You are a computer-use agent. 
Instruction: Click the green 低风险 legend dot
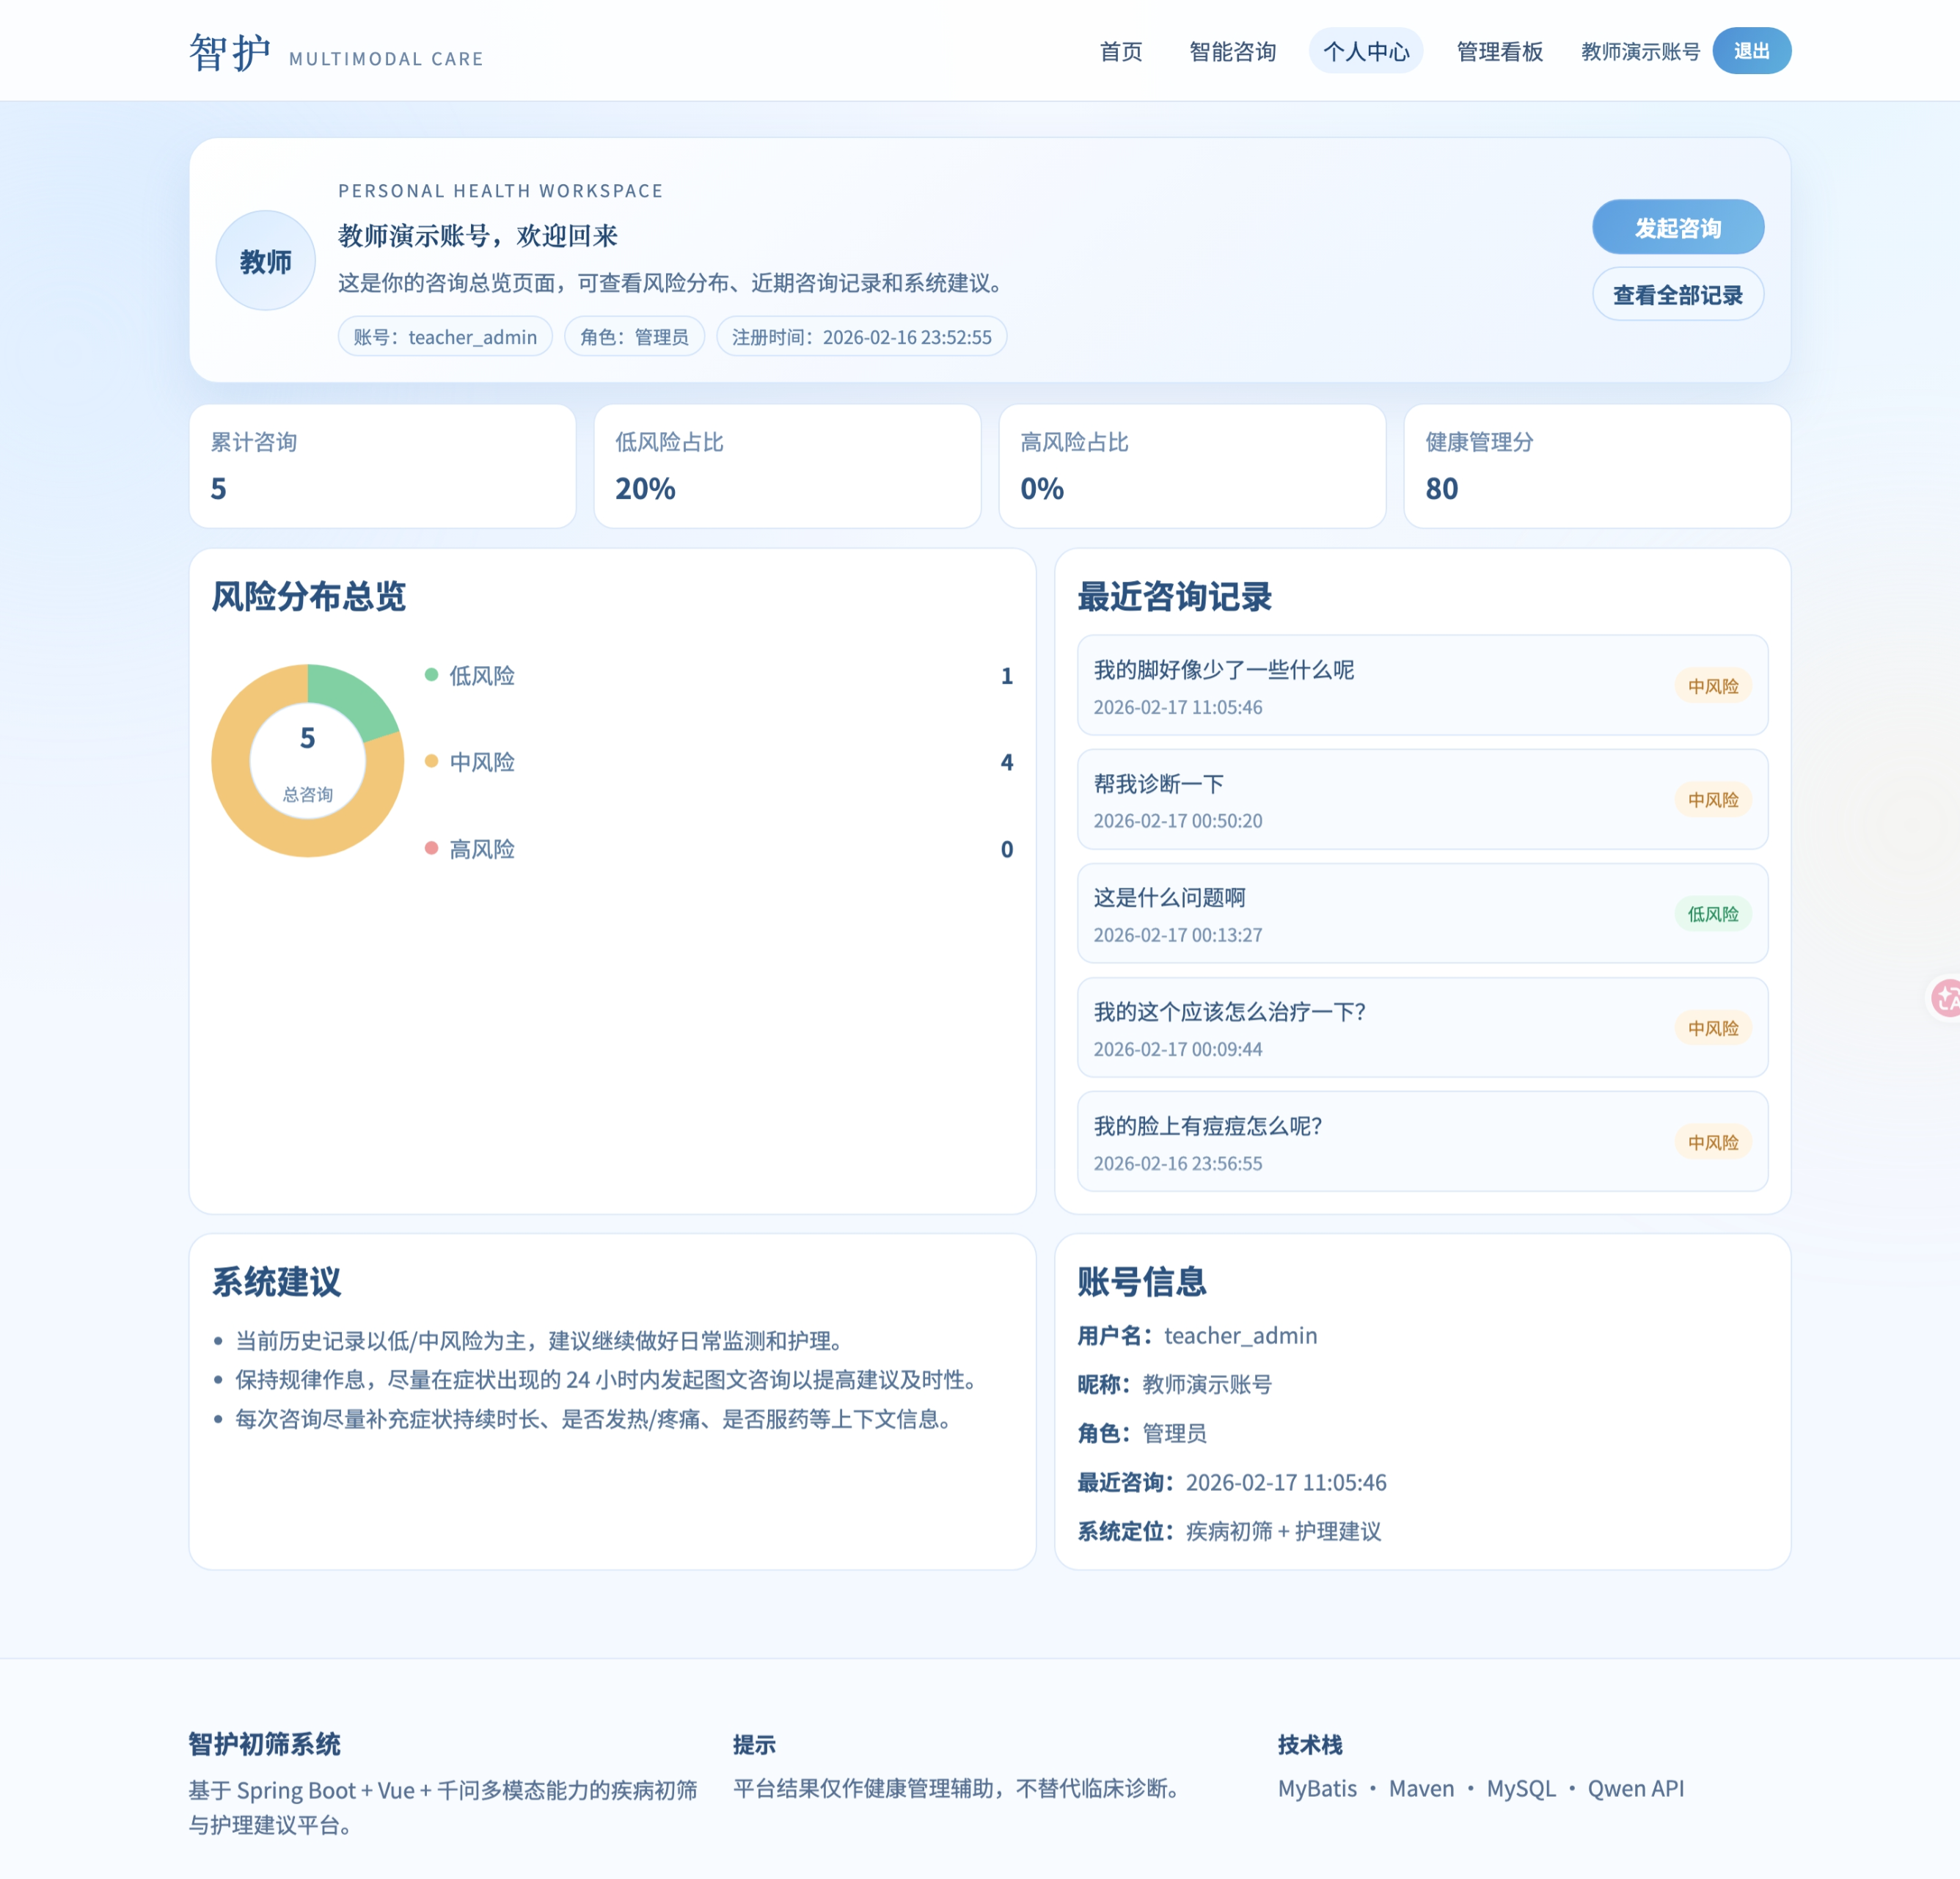[431, 675]
